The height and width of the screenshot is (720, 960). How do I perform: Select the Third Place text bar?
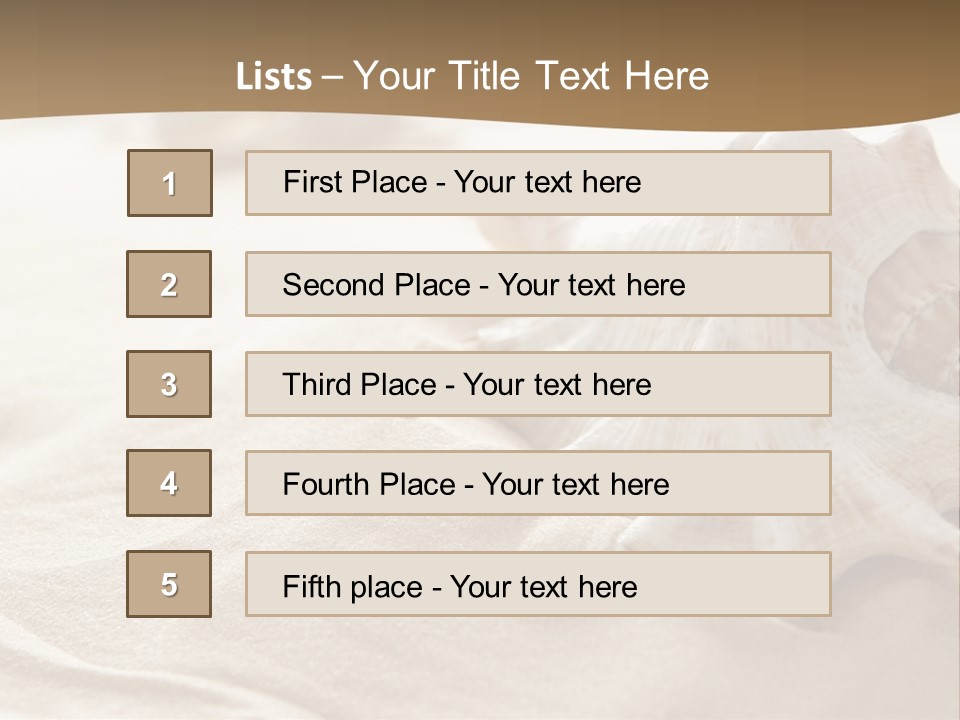tap(538, 384)
